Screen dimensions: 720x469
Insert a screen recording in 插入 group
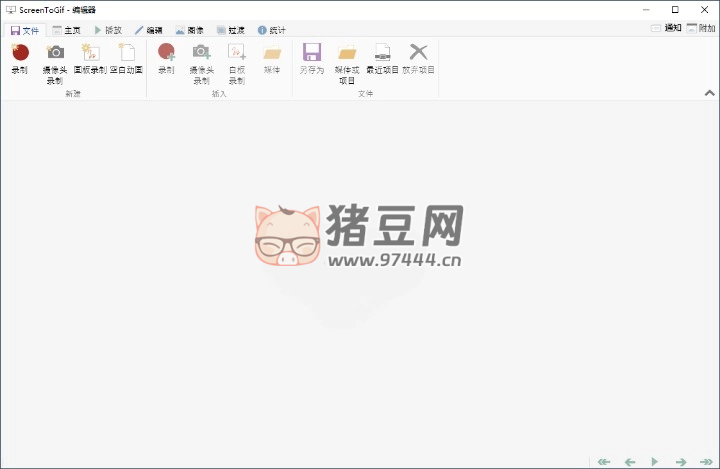(x=166, y=58)
